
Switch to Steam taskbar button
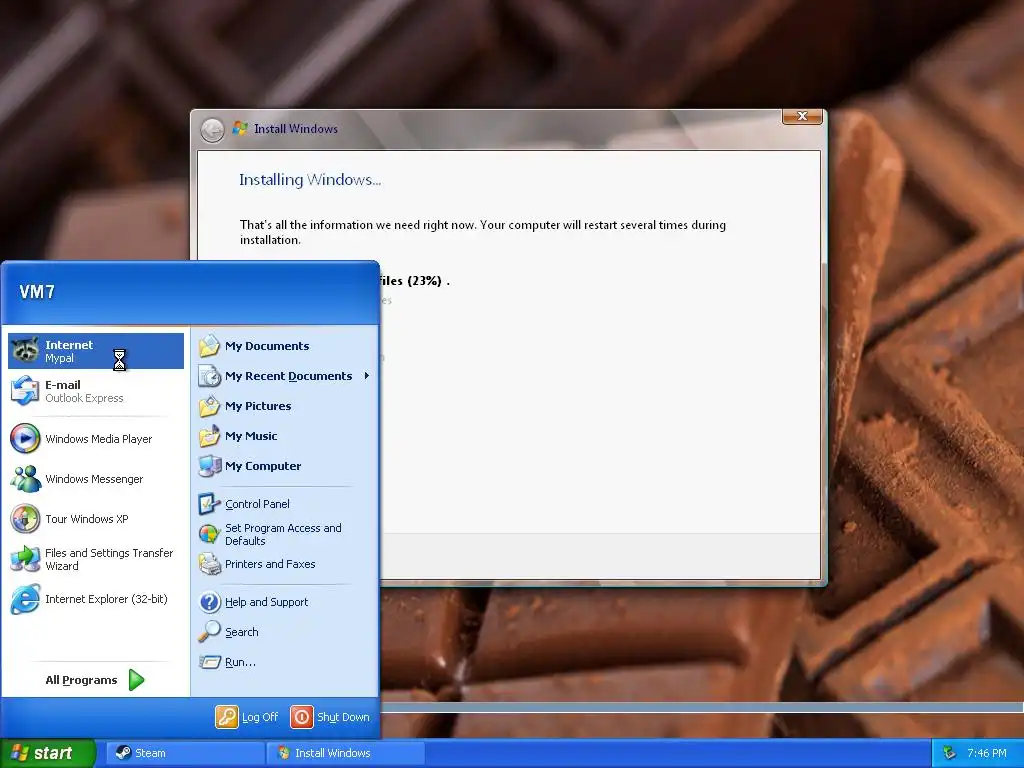[185, 753]
